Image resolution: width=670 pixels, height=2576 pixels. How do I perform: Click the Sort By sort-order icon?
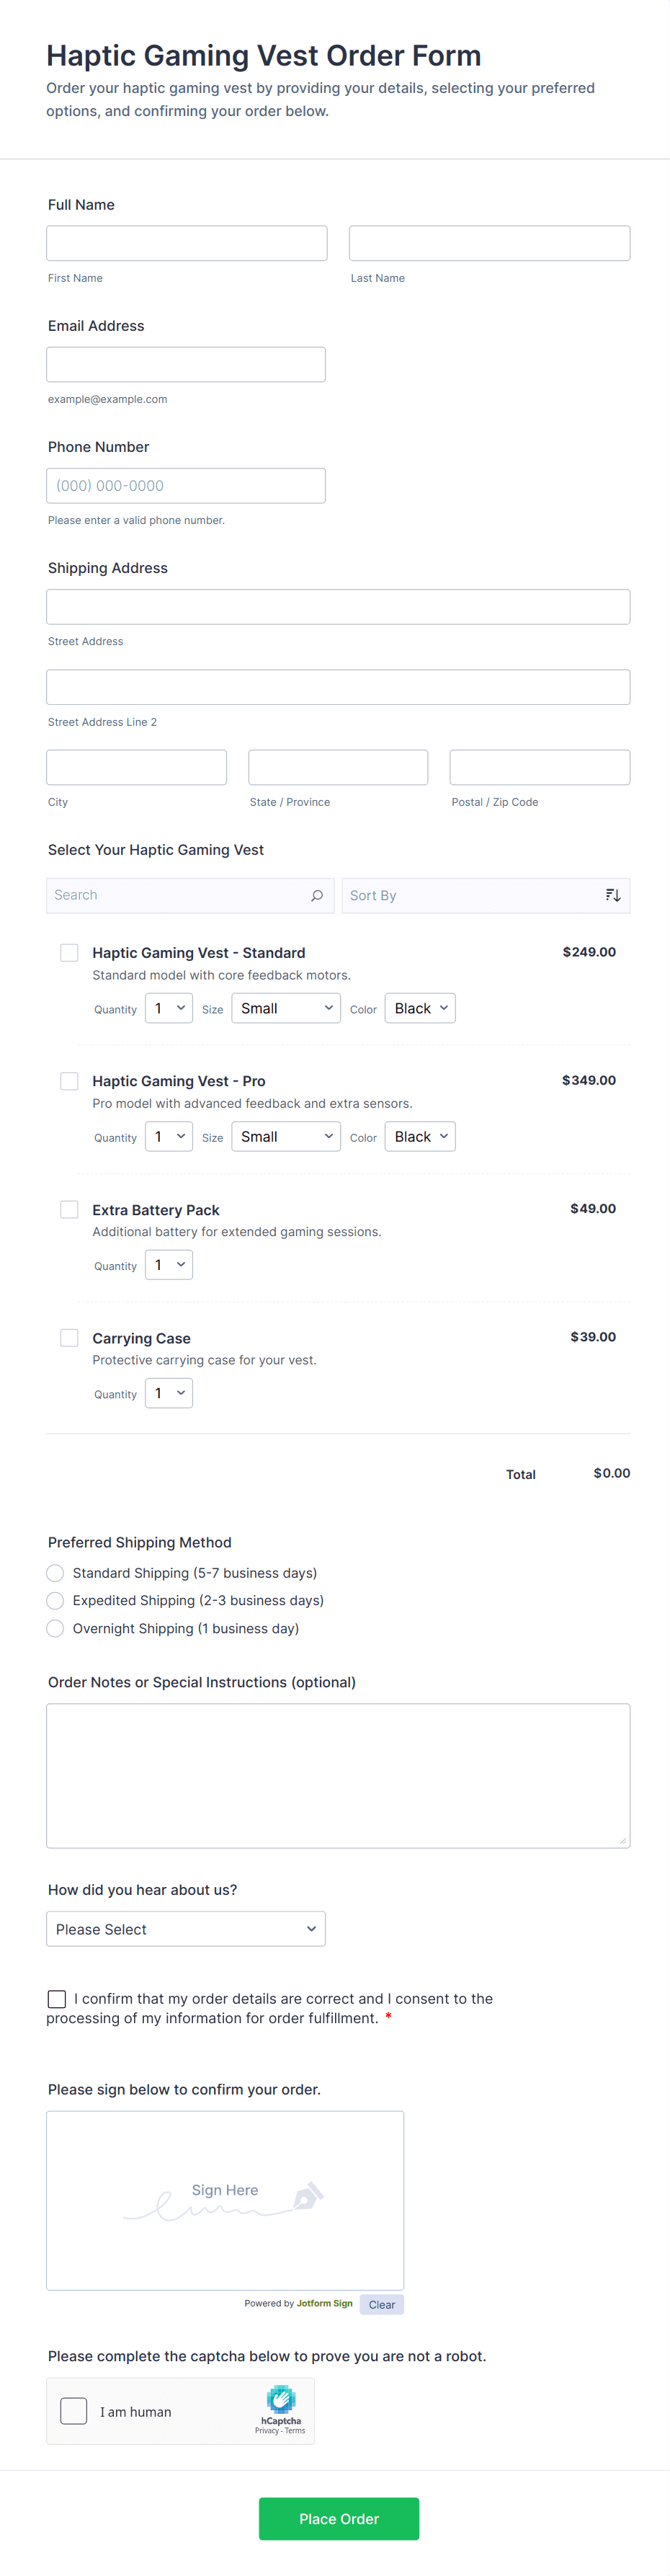pyautogui.click(x=613, y=895)
